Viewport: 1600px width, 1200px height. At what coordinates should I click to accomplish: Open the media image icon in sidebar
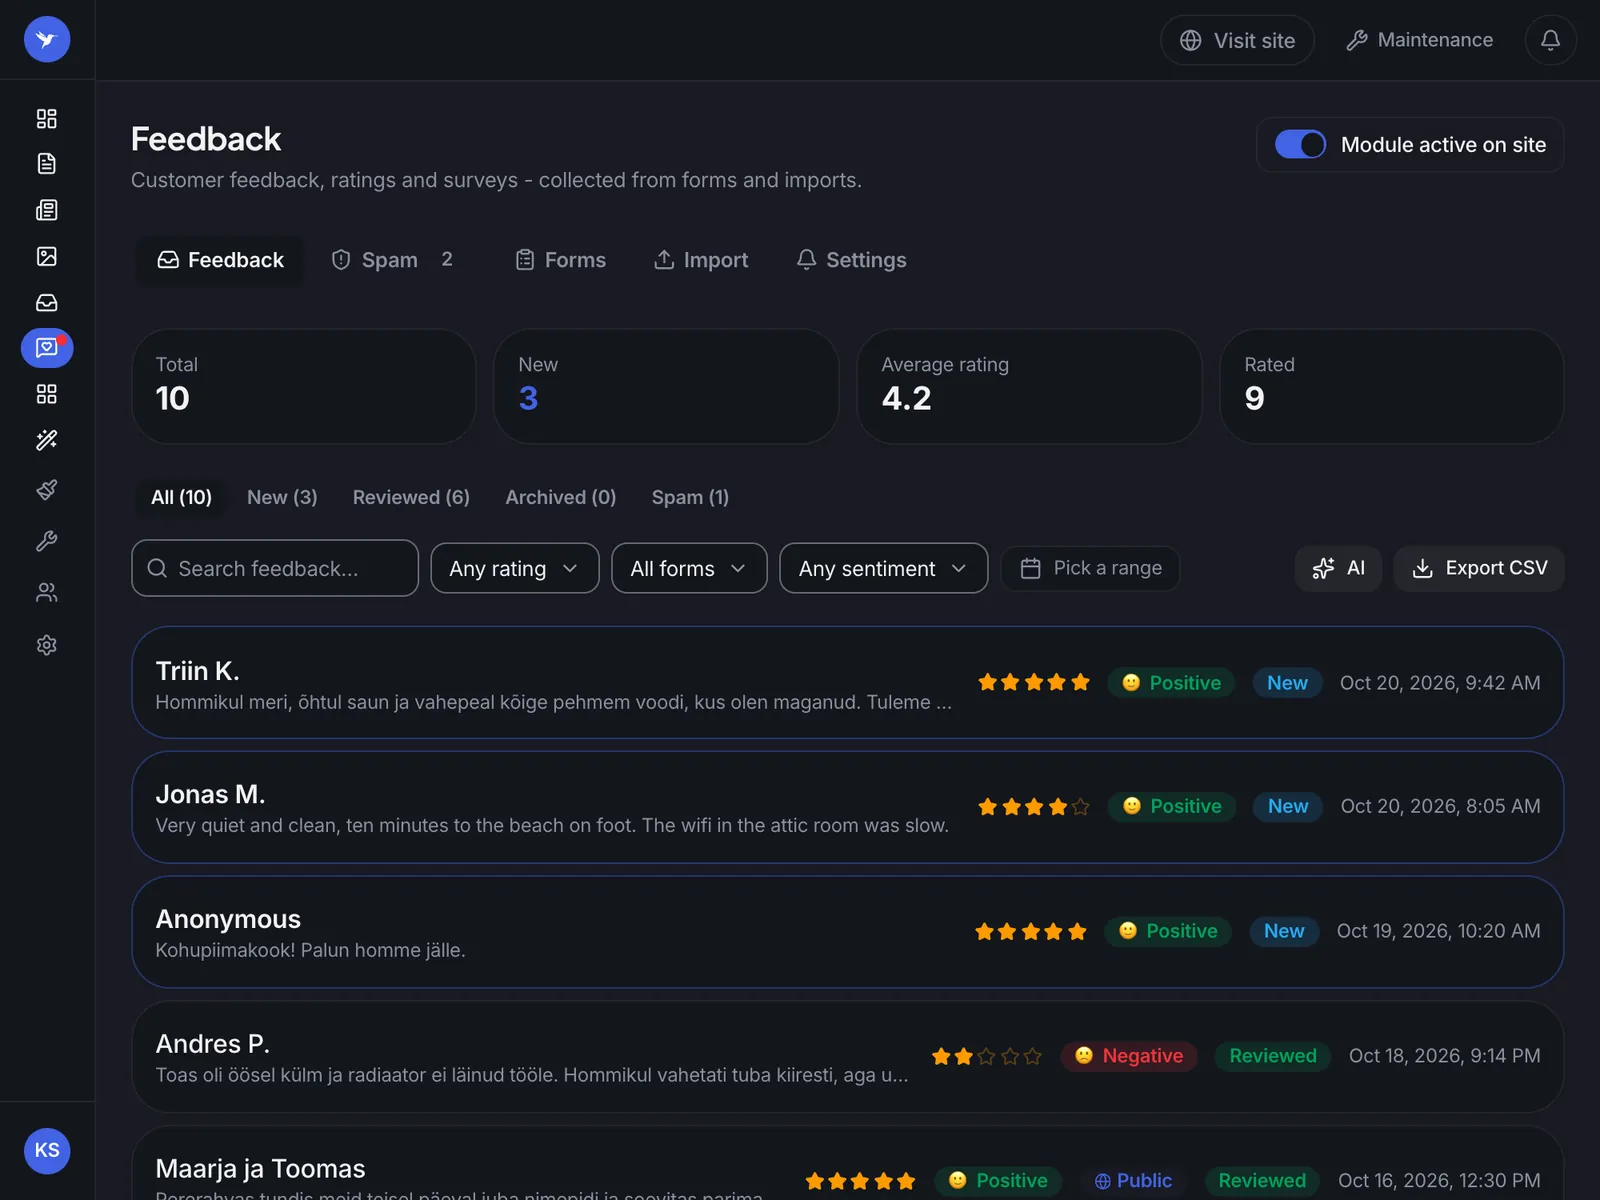tap(47, 256)
